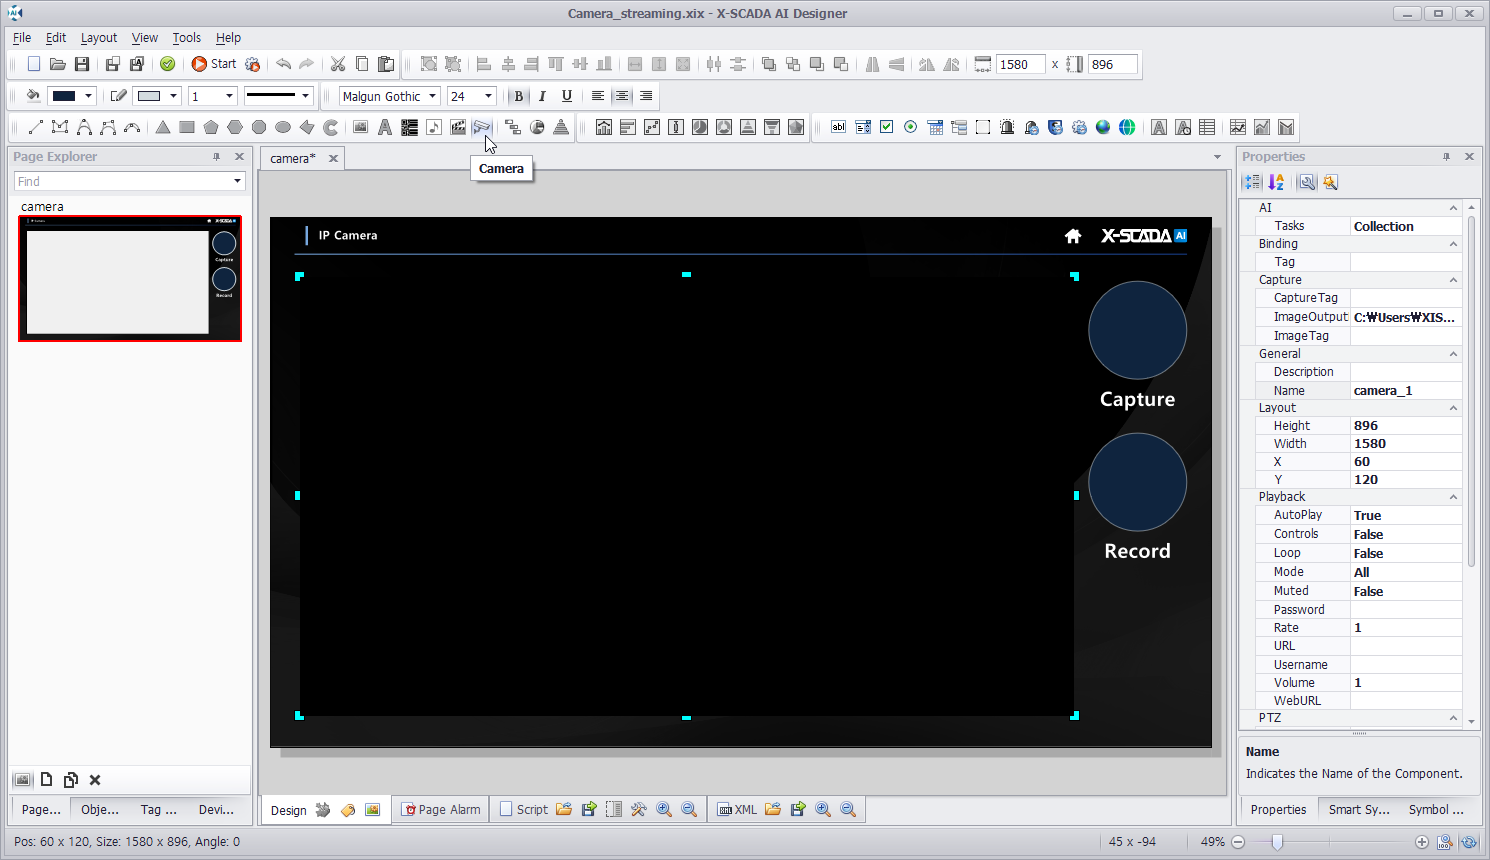Viewport: 1490px width, 860px height.
Task: Click the home icon on canvas header
Action: (1073, 236)
